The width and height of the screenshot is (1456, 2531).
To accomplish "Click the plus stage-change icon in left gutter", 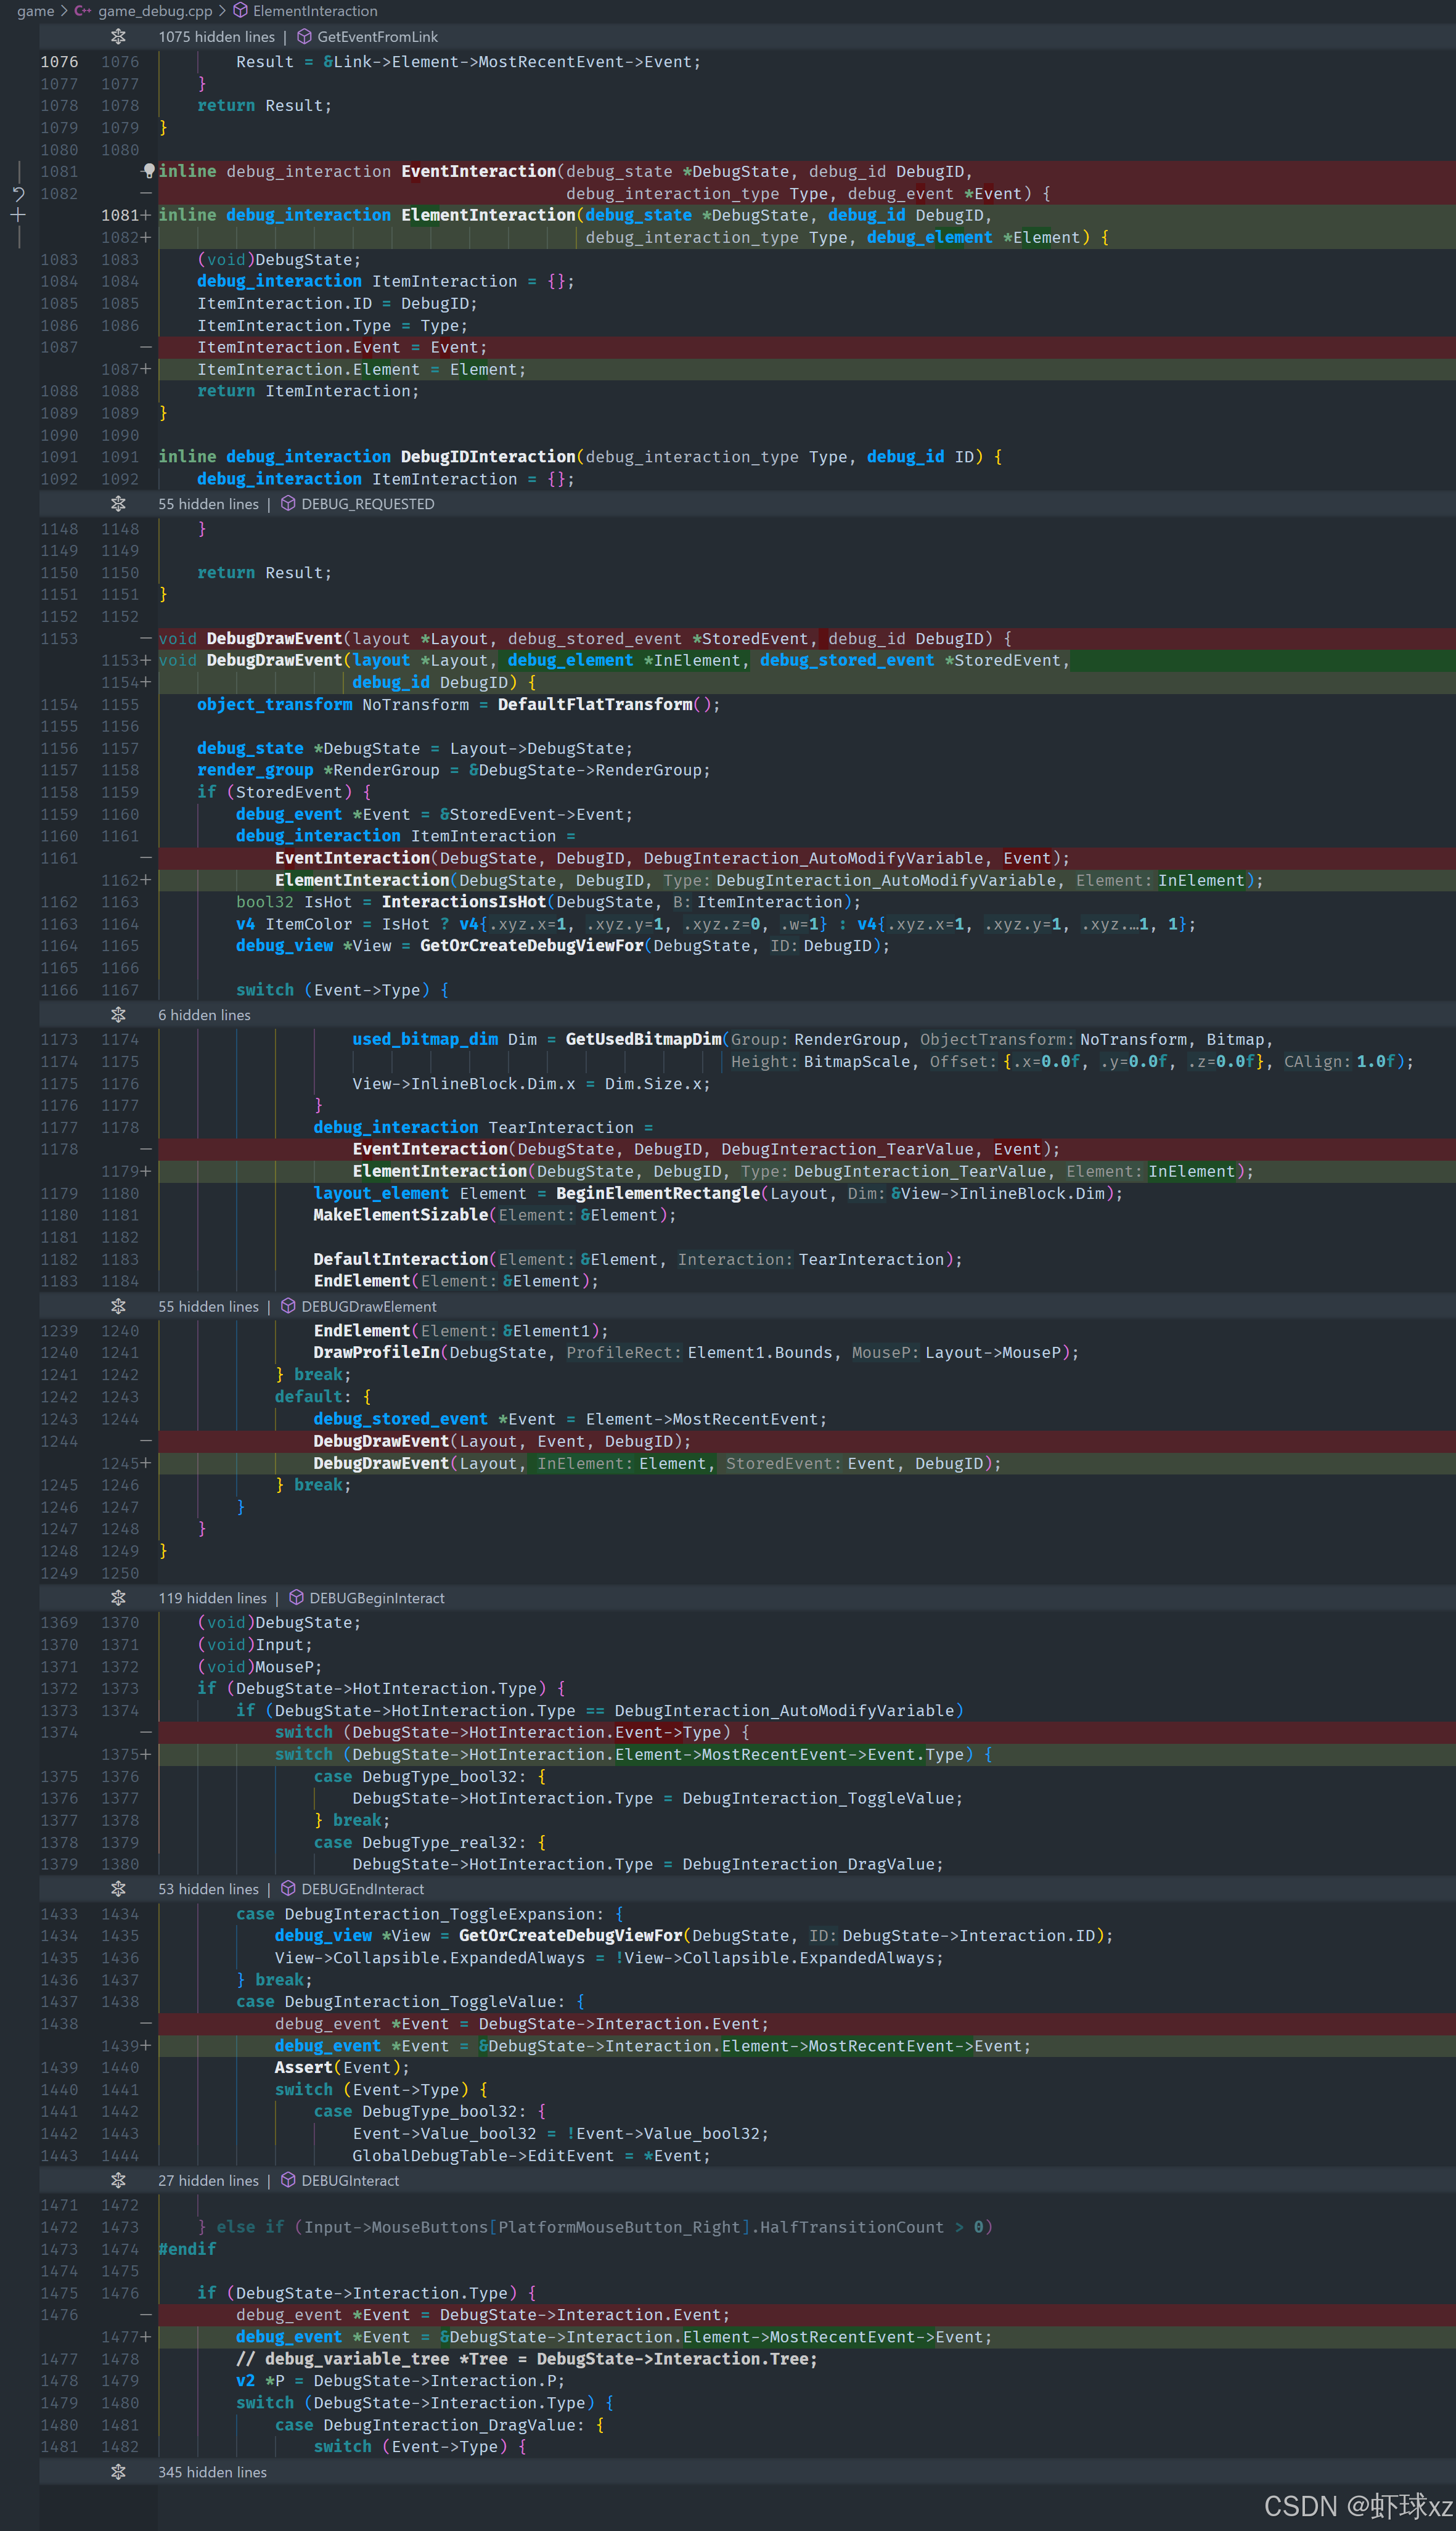I will pyautogui.click(x=18, y=215).
